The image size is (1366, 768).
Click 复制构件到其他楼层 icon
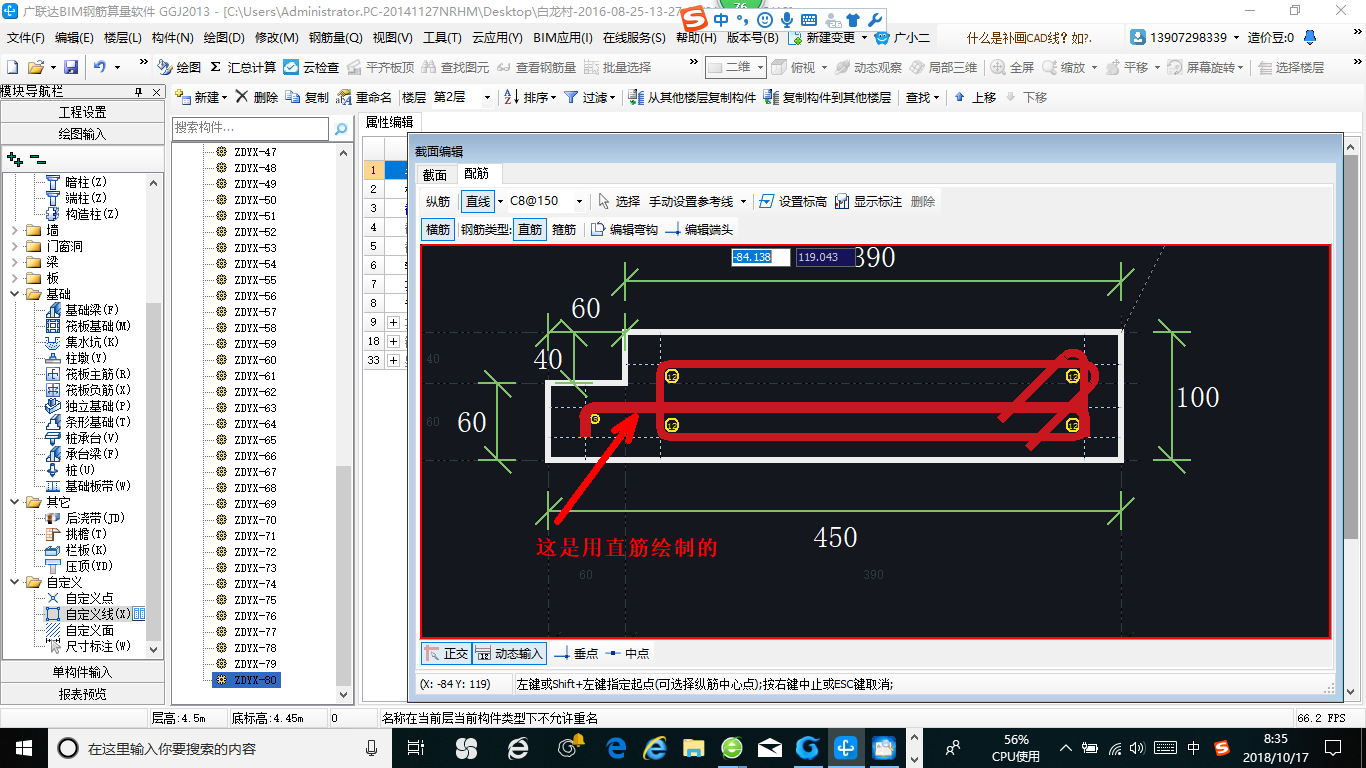(827, 97)
